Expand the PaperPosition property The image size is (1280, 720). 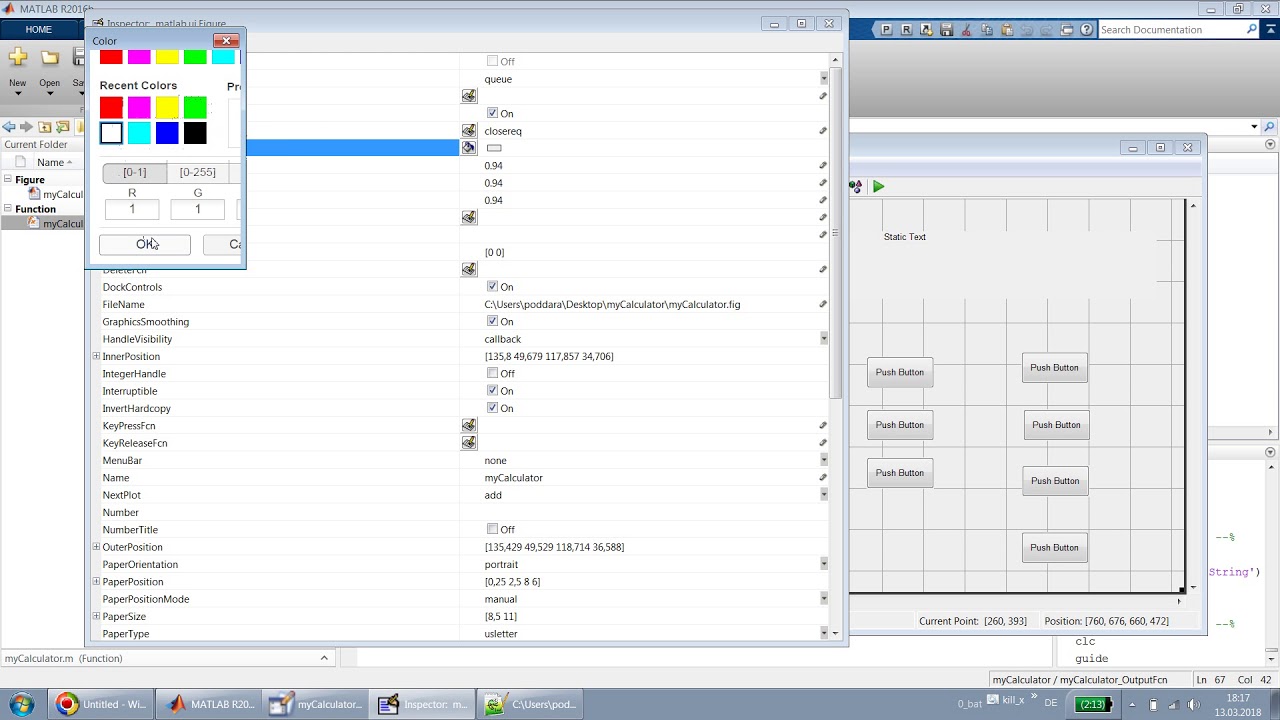[96, 582]
